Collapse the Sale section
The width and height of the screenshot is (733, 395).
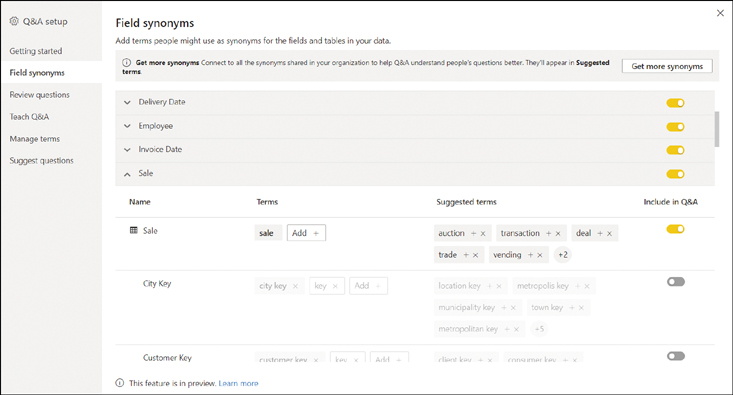[127, 174]
